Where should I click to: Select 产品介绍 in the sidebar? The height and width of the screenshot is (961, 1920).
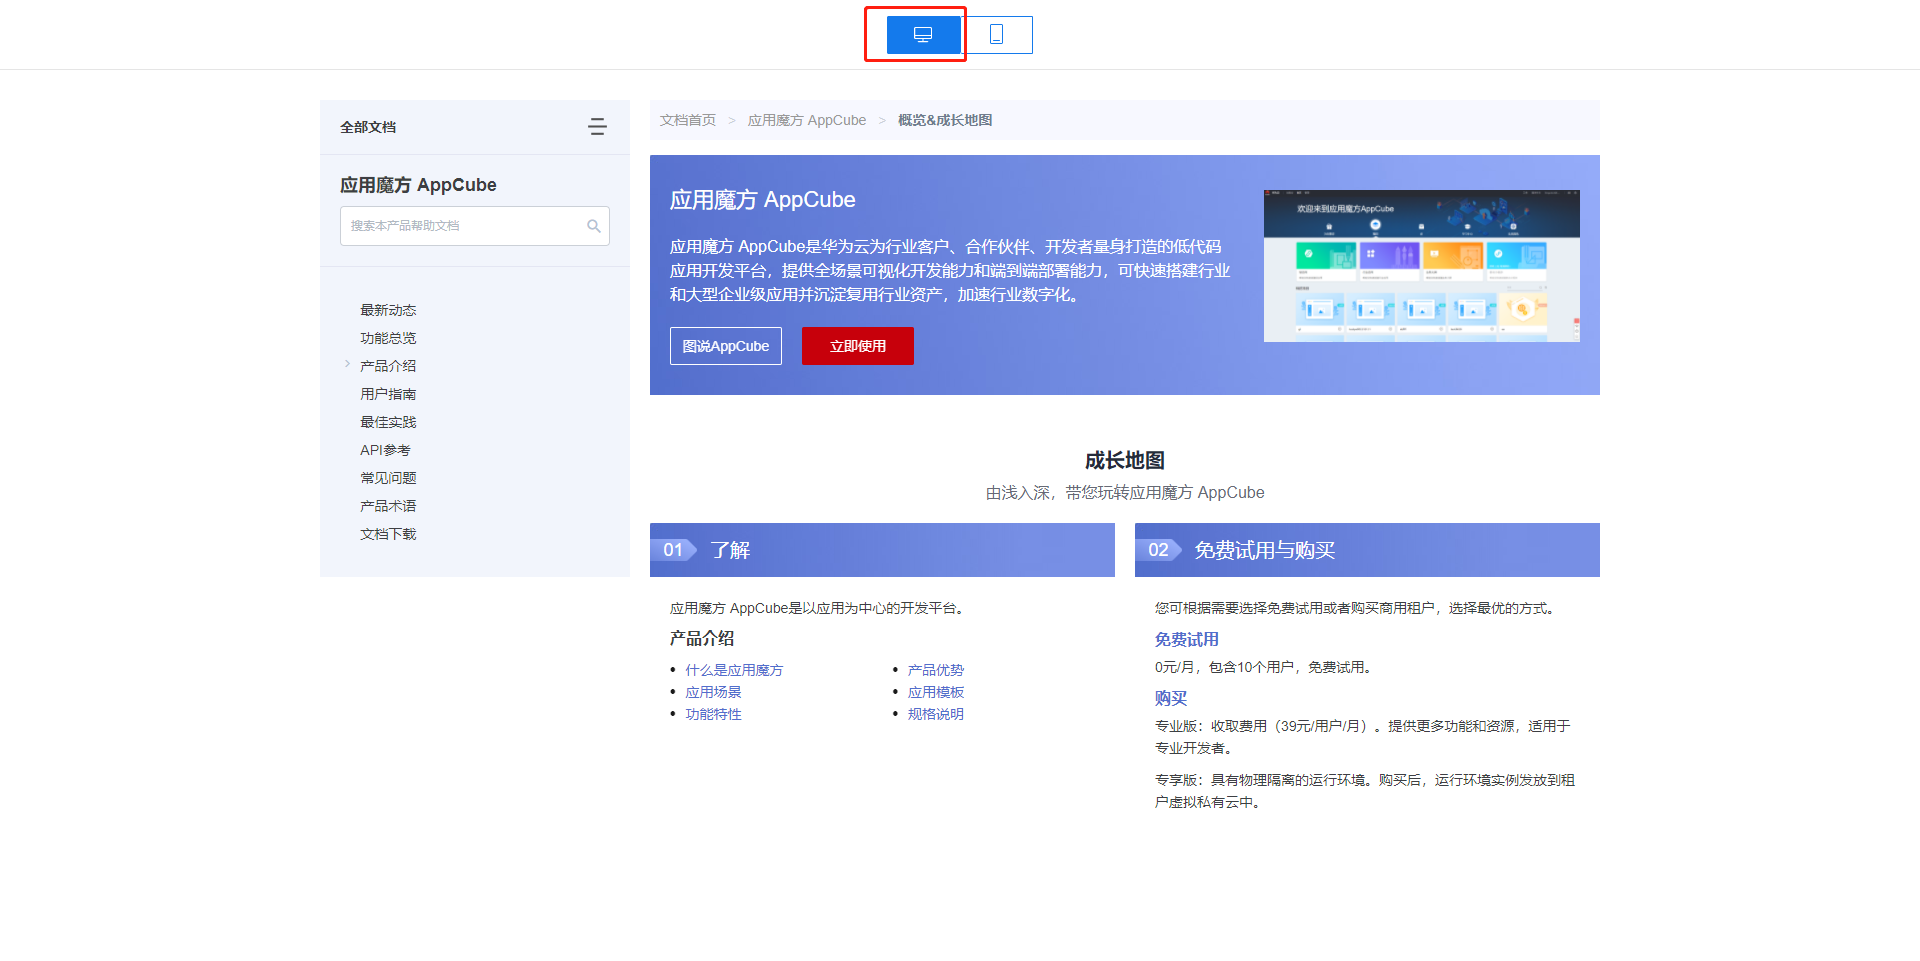point(388,366)
